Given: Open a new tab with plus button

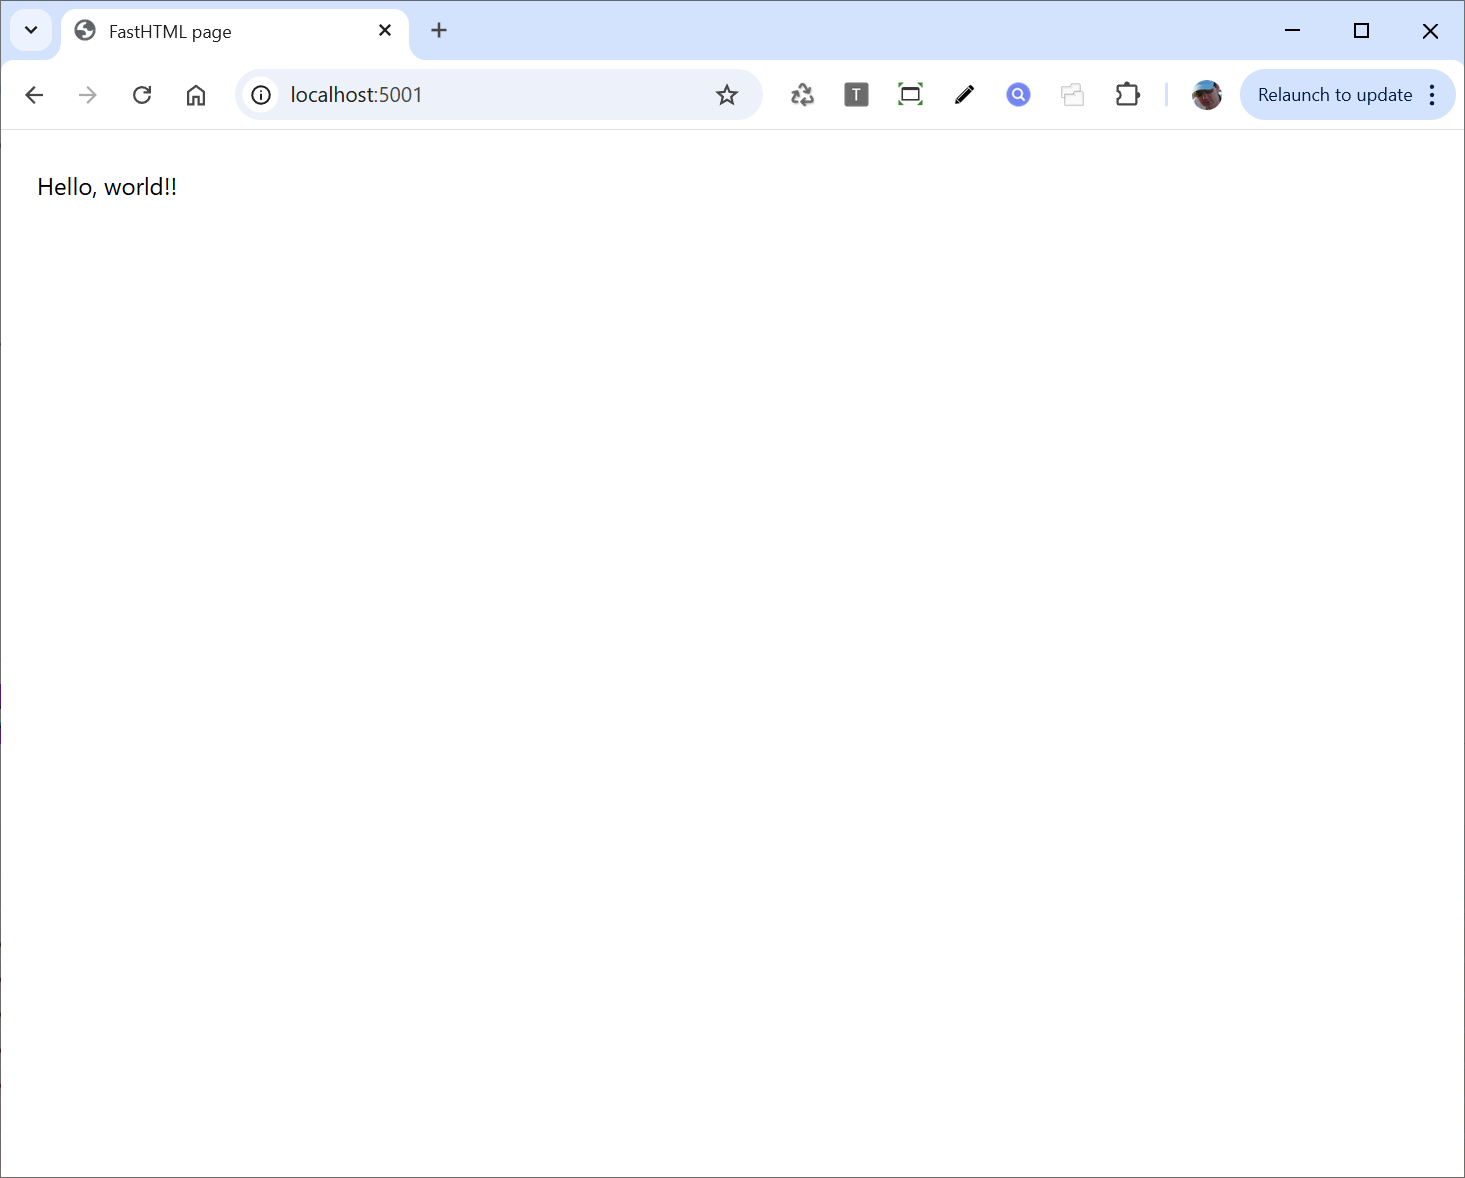Looking at the screenshot, I should pyautogui.click(x=439, y=31).
